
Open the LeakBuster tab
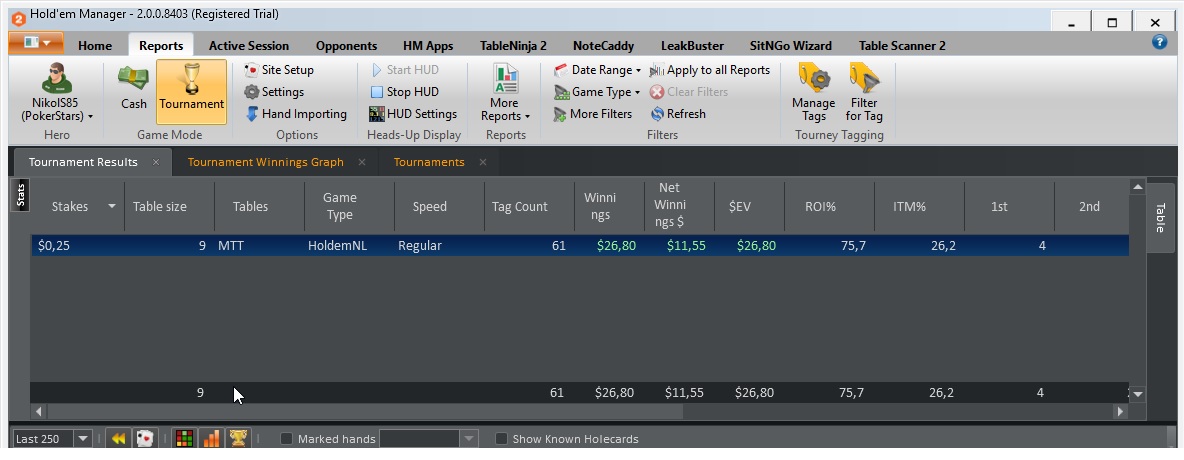coord(692,45)
